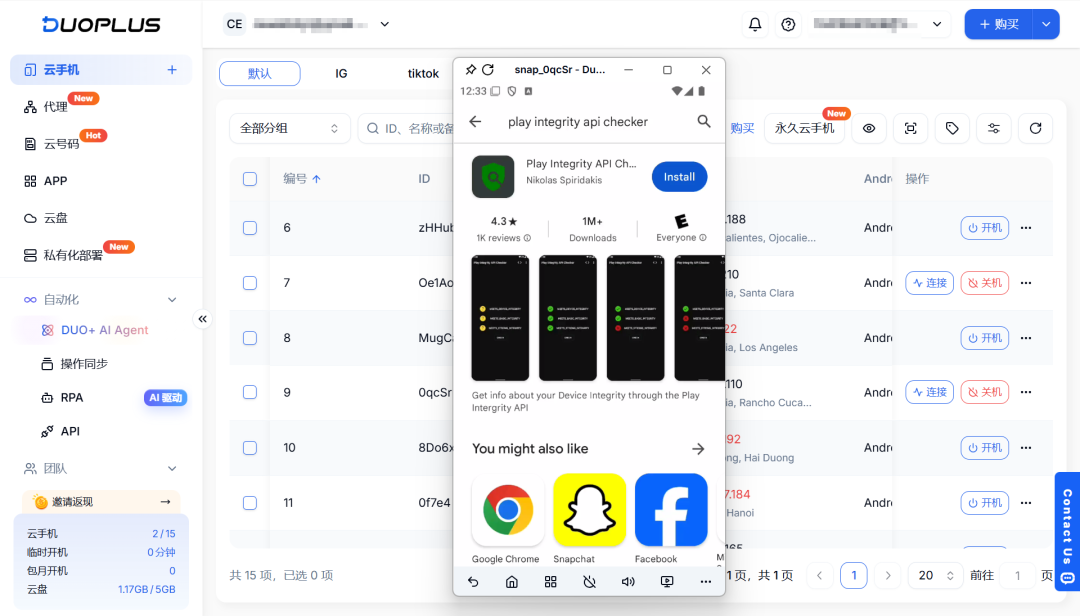Click the phone back navigation icon
Image resolution: width=1080 pixels, height=616 pixels.
click(x=473, y=582)
